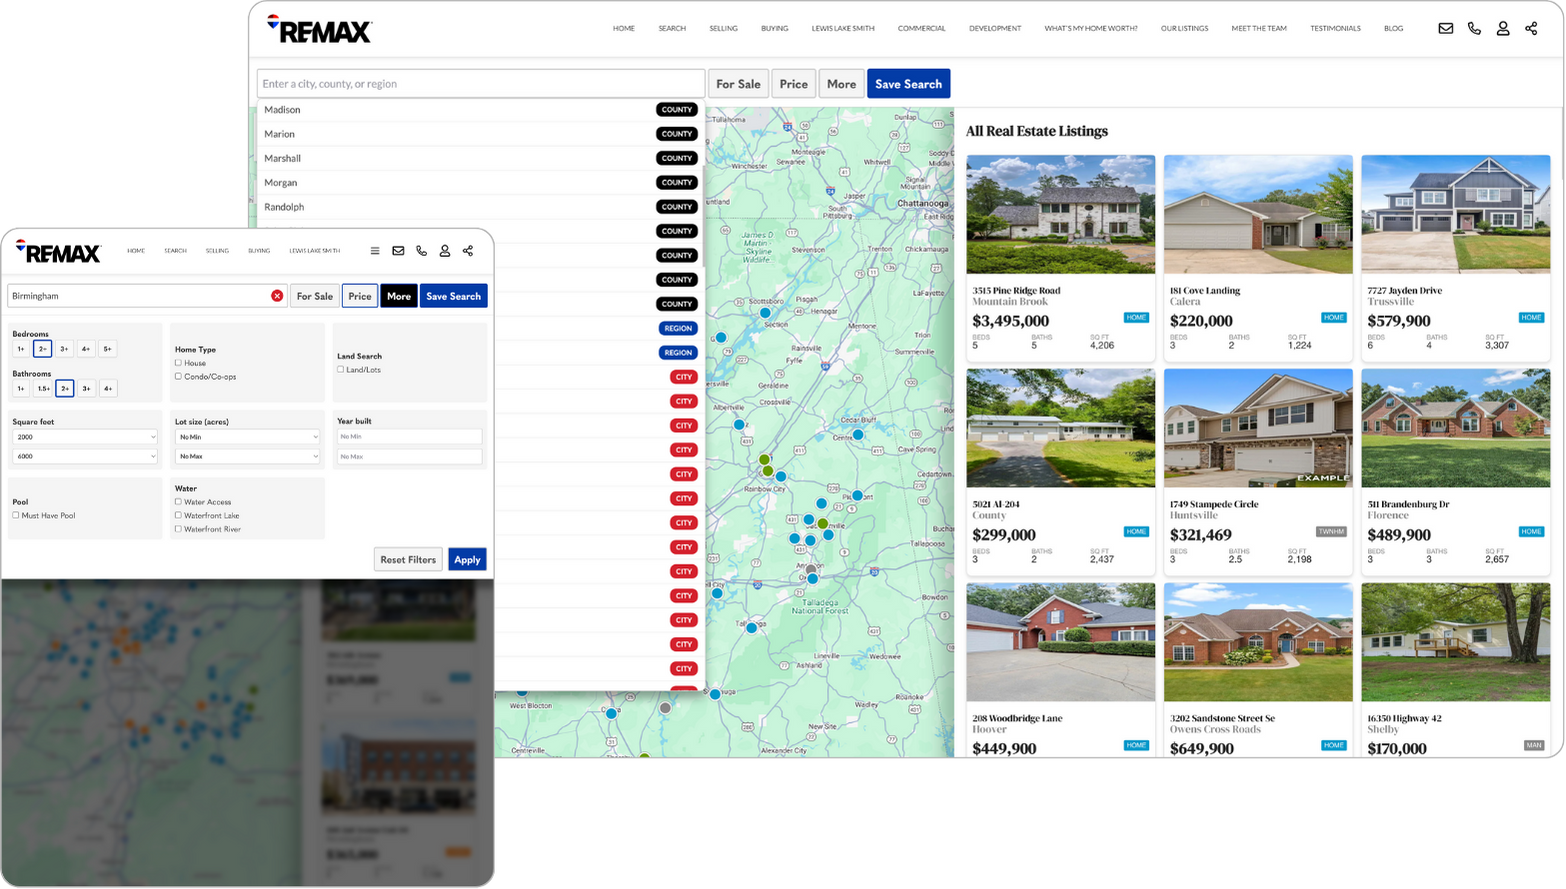Click the city, county, or region search field

[x=481, y=84]
